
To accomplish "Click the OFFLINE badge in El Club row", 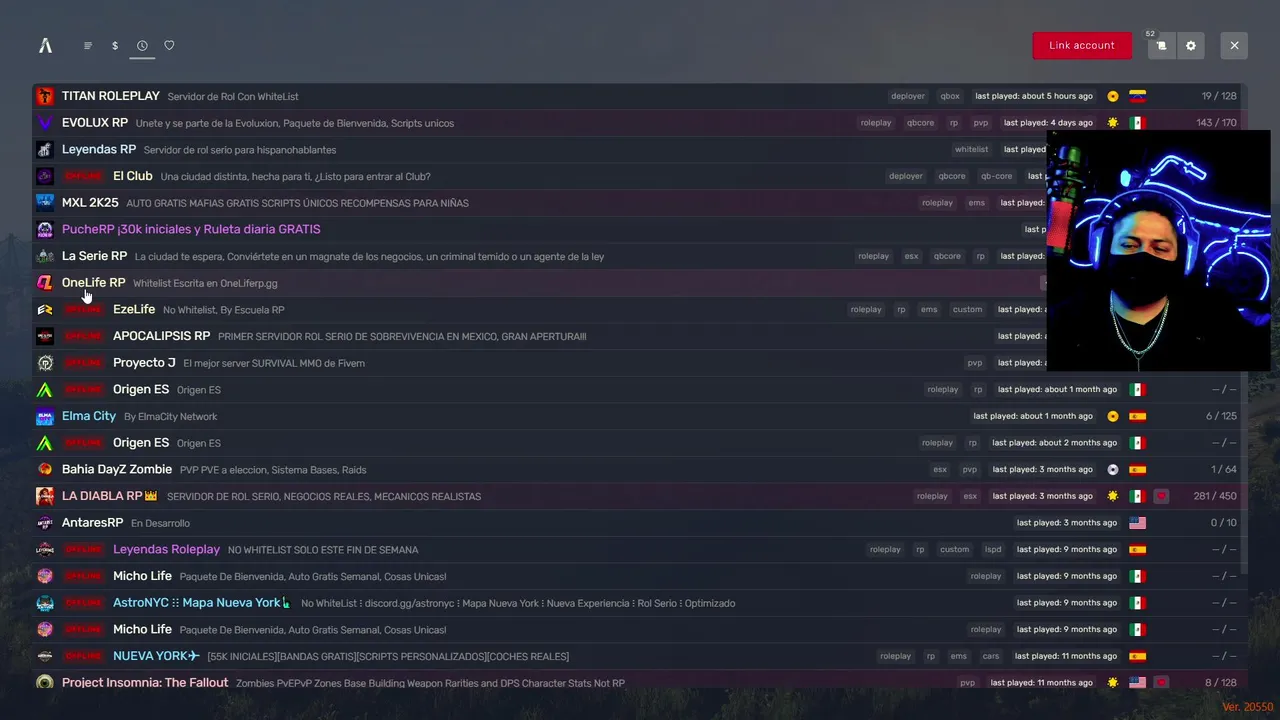I will coord(83,176).
